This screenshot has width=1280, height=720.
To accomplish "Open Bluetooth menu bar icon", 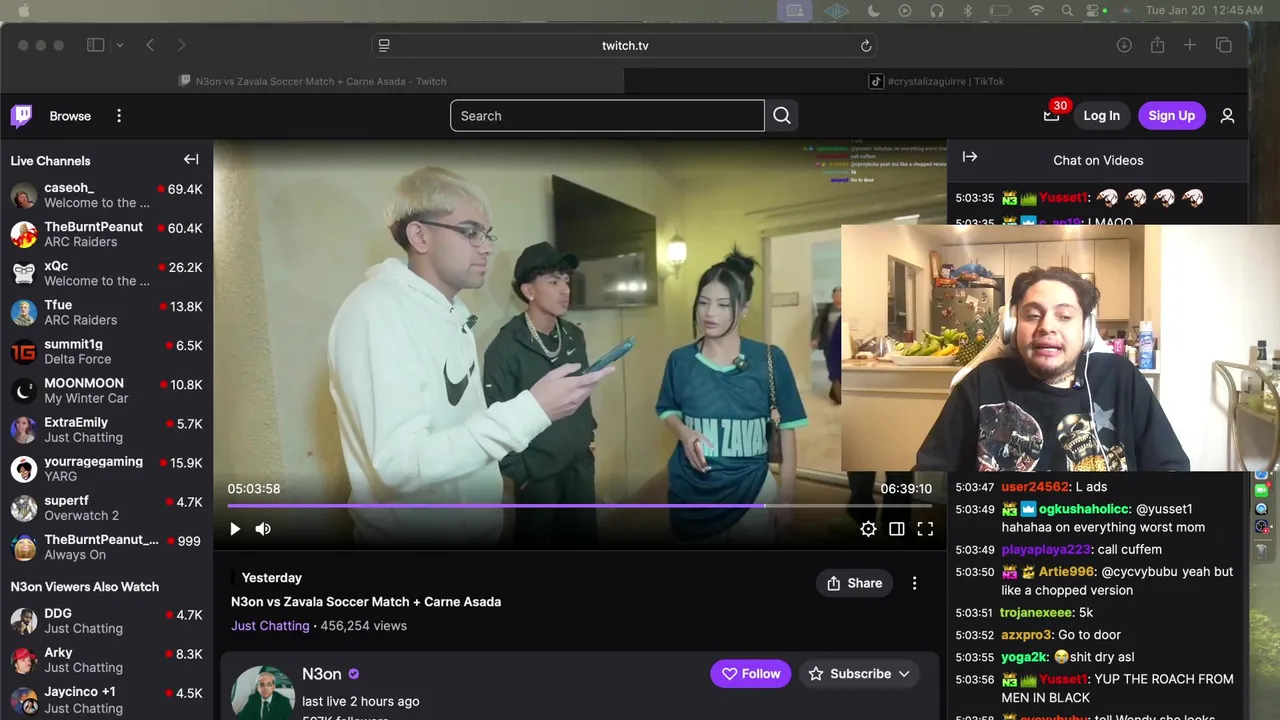I will pos(967,10).
